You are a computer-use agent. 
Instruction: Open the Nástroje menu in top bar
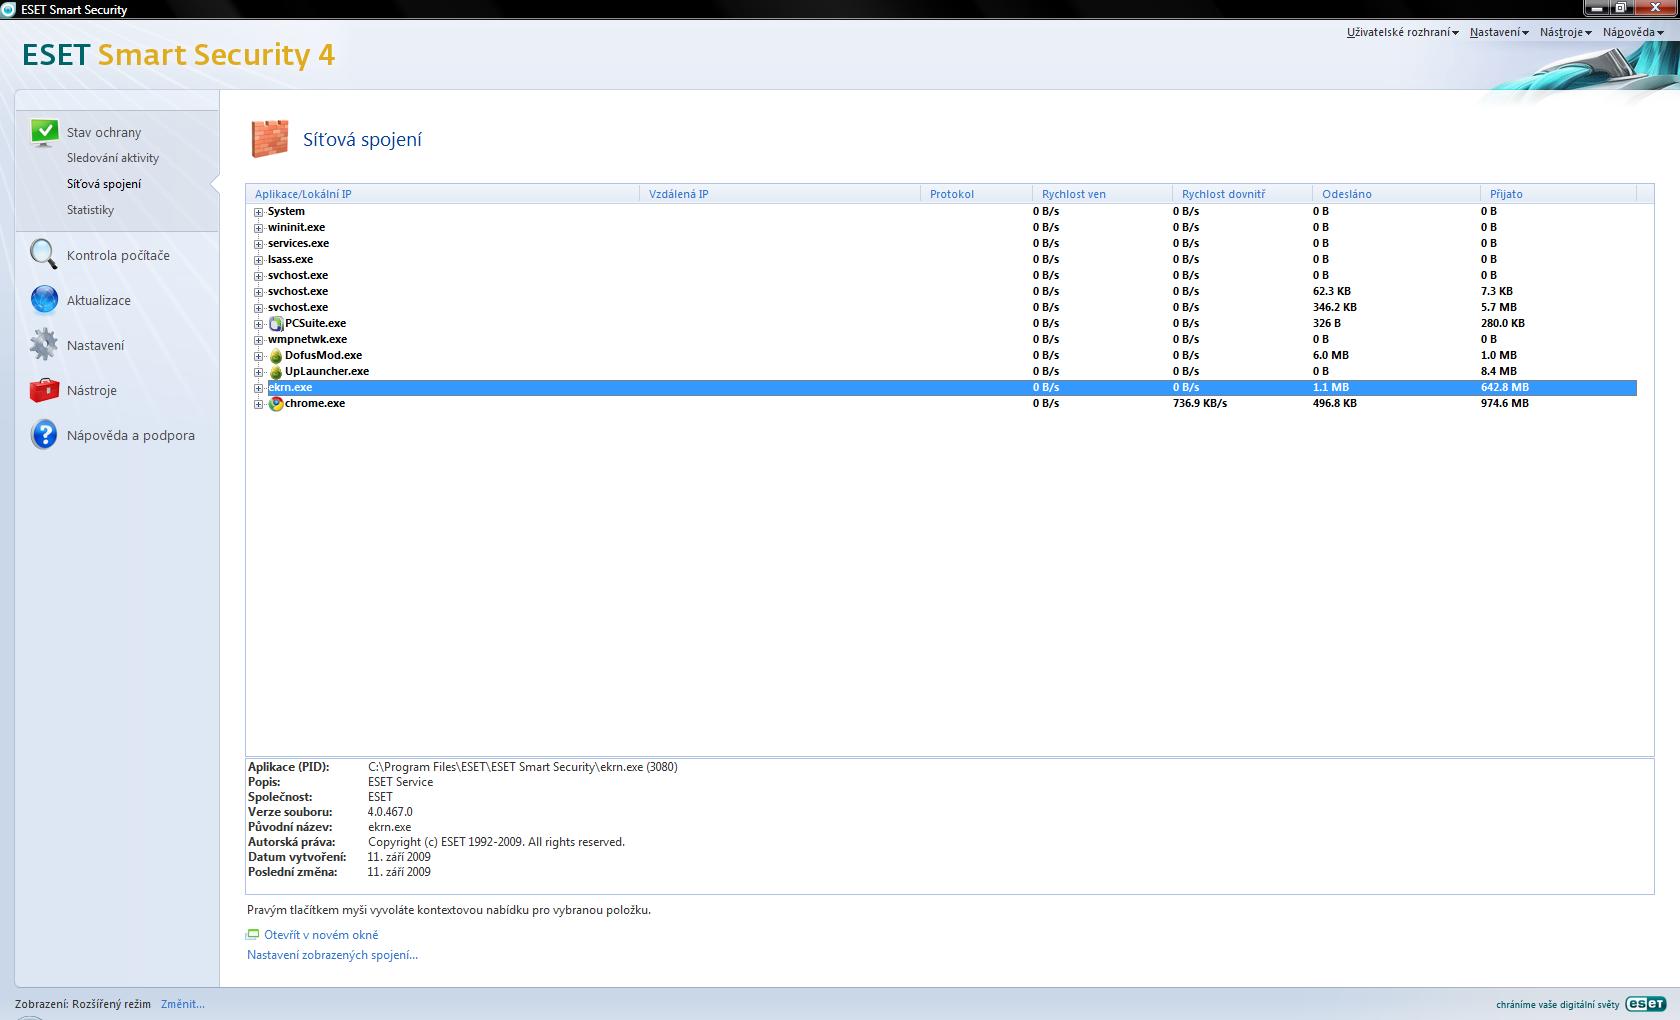point(1565,32)
